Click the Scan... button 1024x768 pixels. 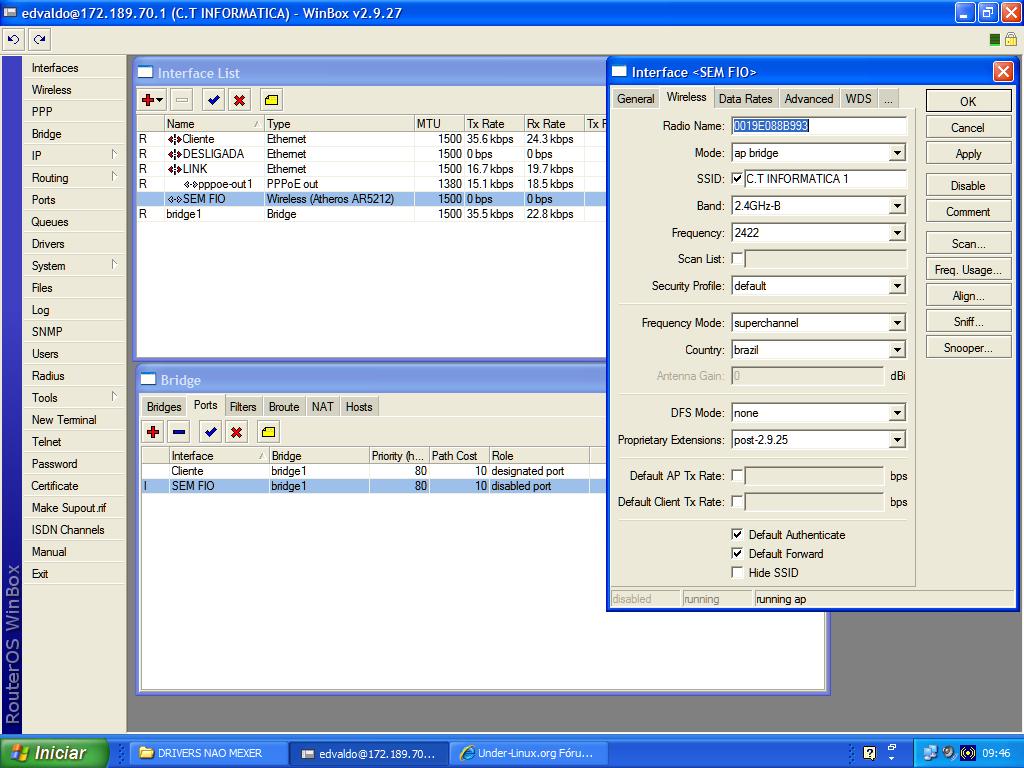coord(968,244)
